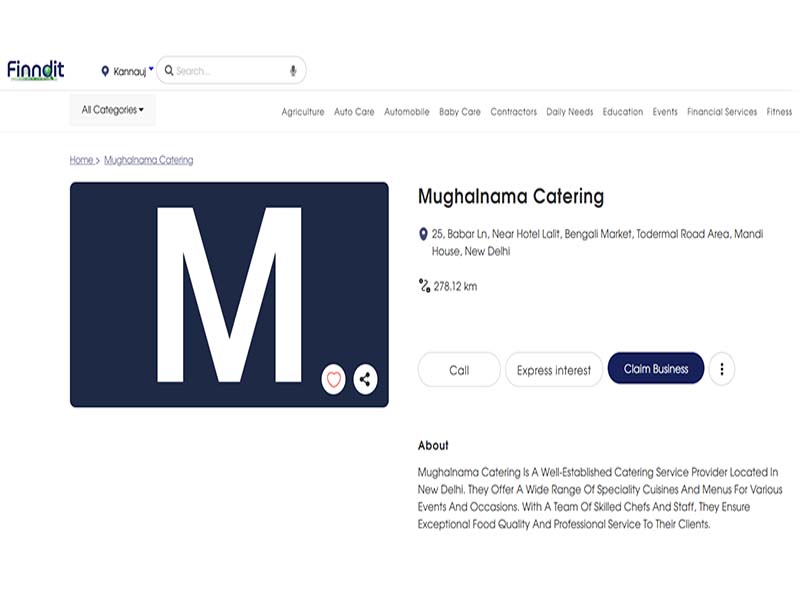Click the Call button
This screenshot has width=800, height=600.
pos(459,370)
